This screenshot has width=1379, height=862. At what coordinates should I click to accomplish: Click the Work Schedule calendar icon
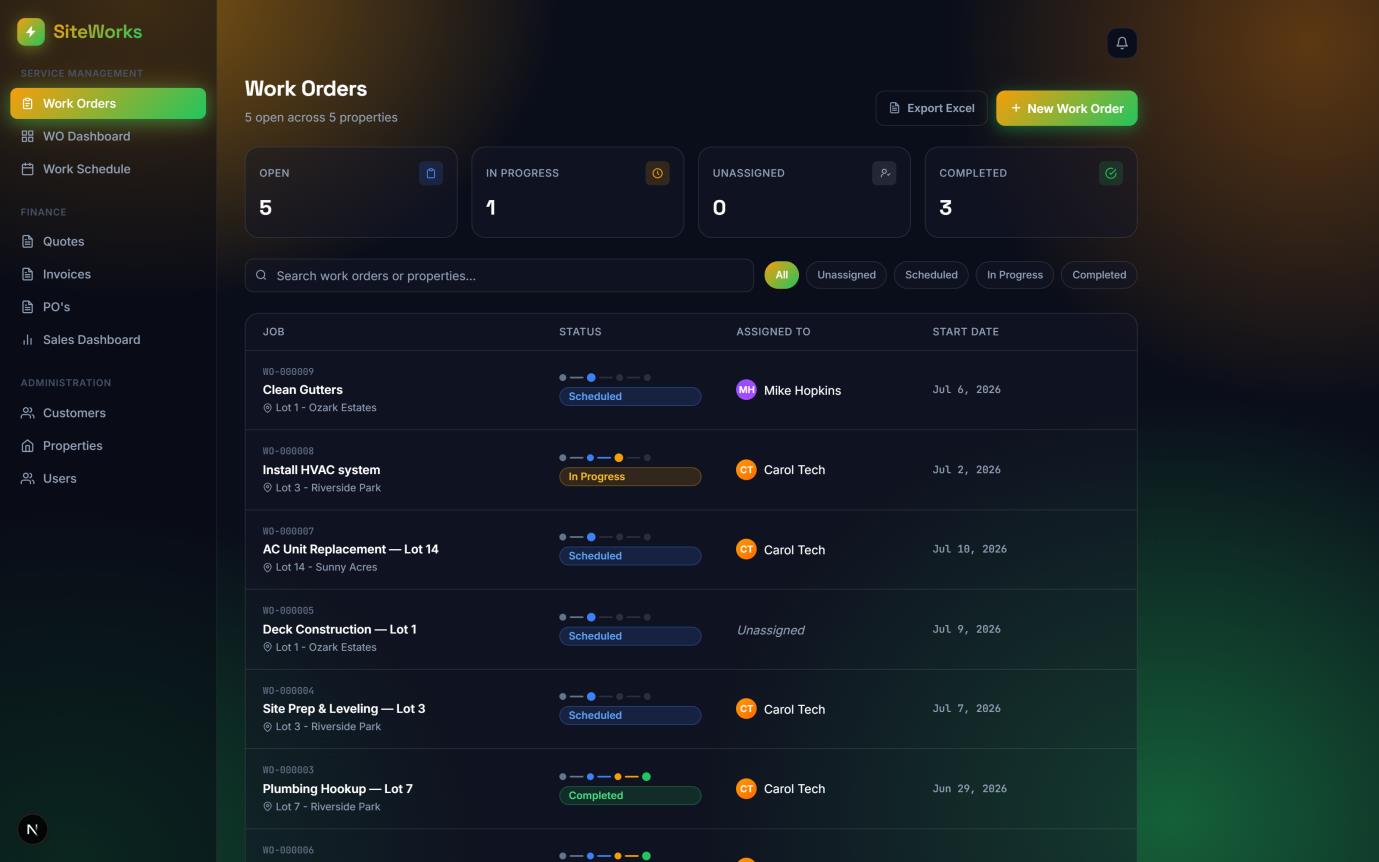(28, 169)
